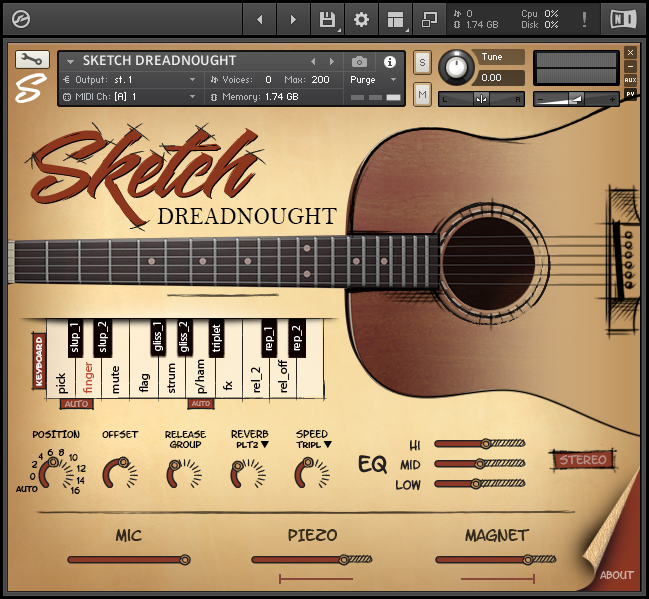Click the wrench edit instrument icon
The image size is (649, 599).
pyautogui.click(x=32, y=59)
